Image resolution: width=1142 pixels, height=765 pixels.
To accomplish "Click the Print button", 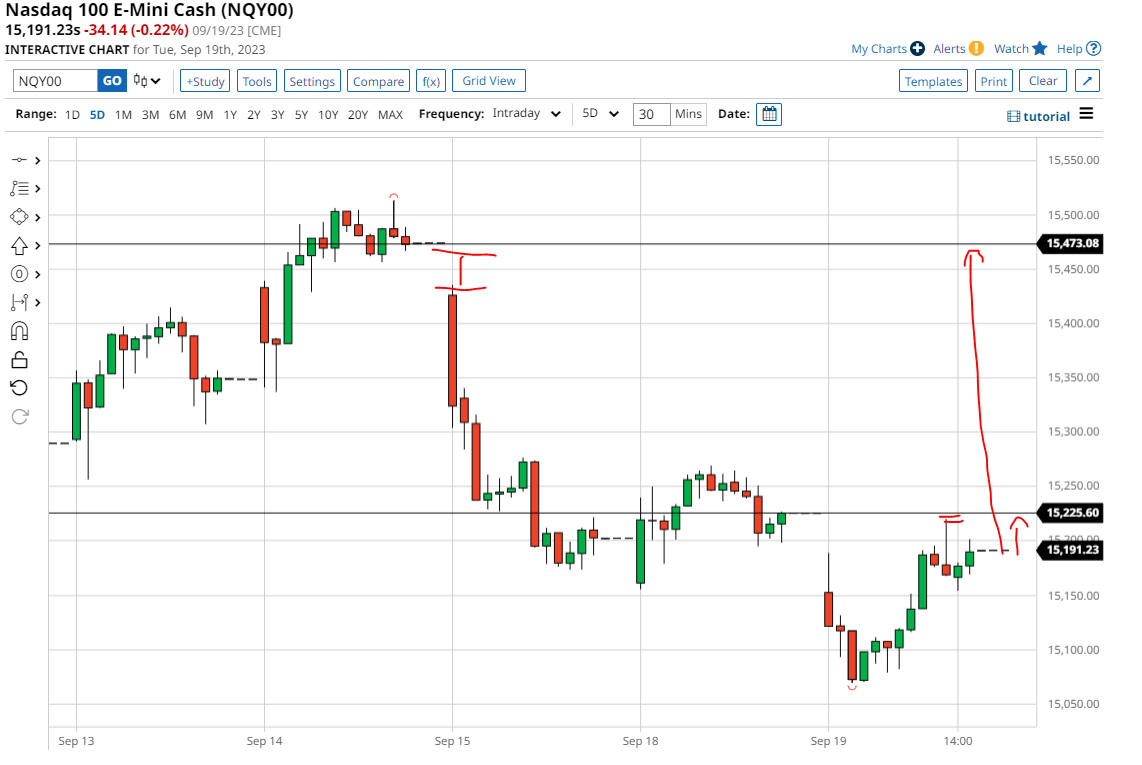I will click(993, 81).
